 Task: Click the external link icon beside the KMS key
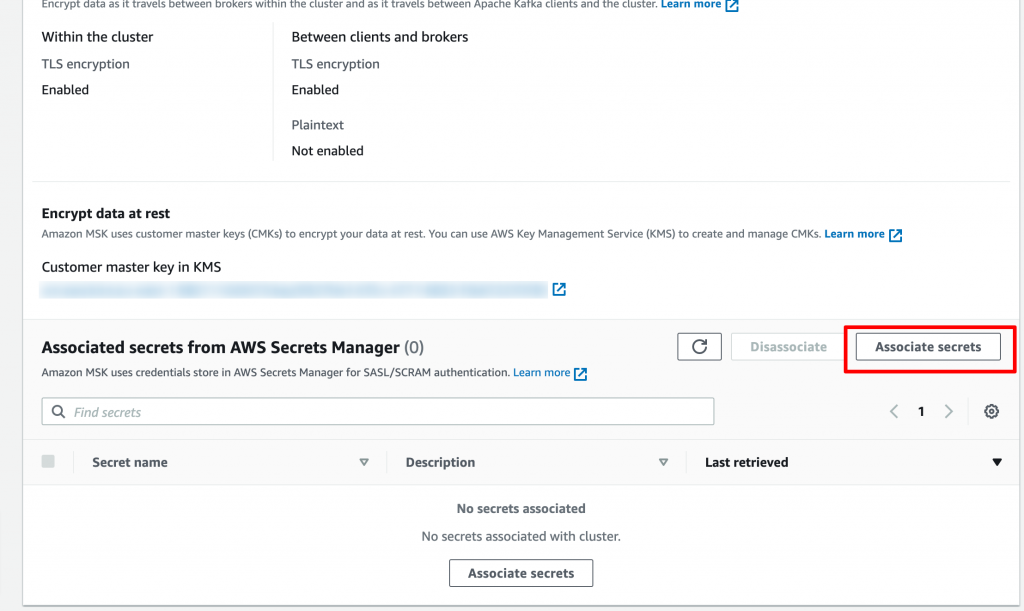coord(559,289)
